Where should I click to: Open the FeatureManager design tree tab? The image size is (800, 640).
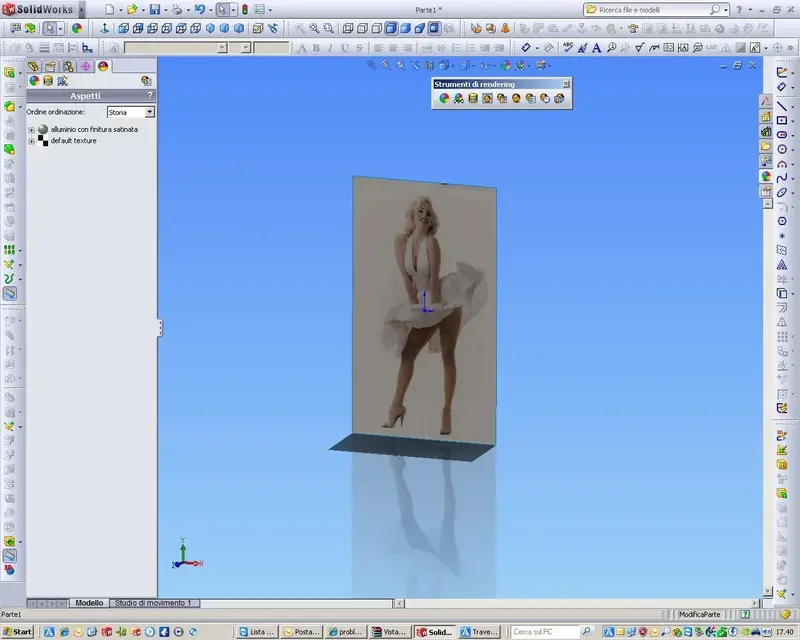[x=34, y=66]
